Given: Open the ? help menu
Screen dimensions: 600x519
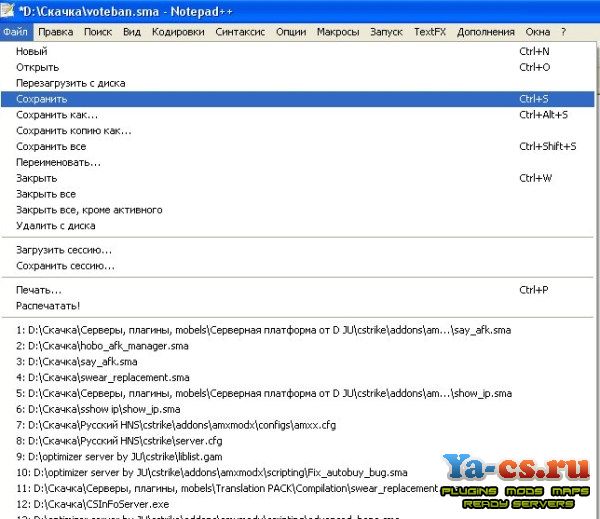Looking at the screenshot, I should [x=564, y=32].
